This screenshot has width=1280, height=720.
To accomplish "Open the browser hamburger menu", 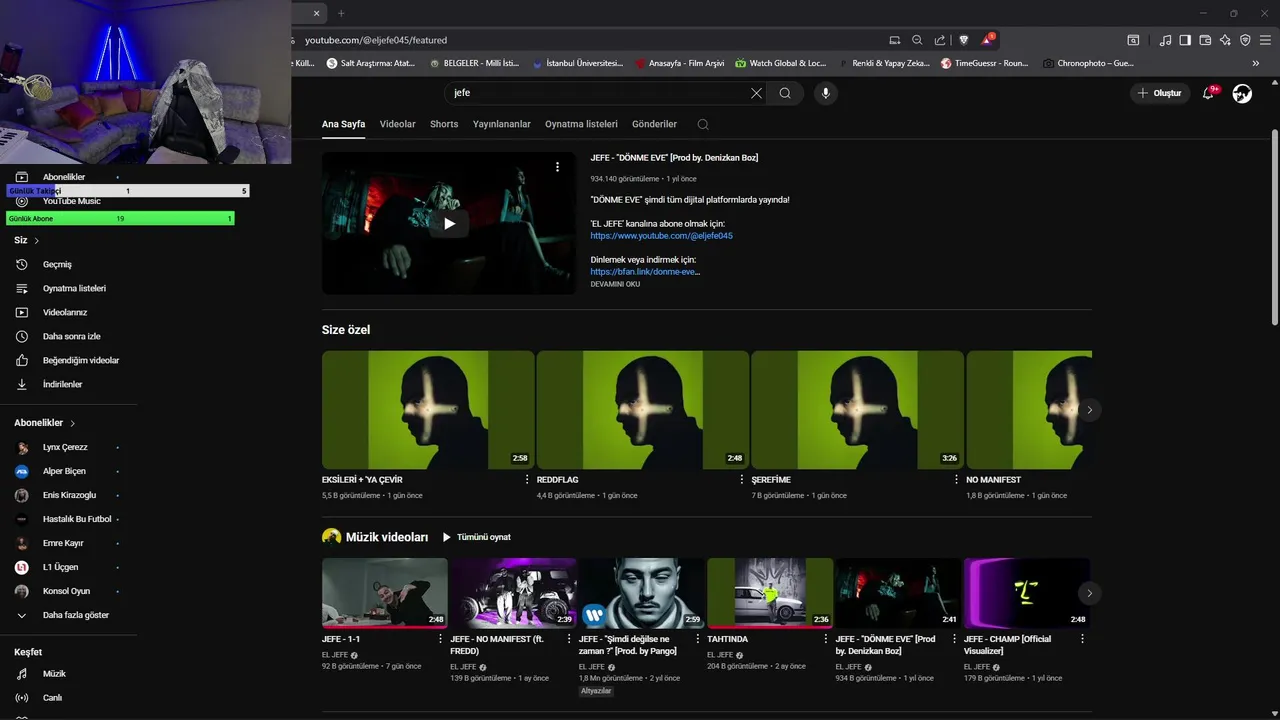I will (x=1265, y=40).
